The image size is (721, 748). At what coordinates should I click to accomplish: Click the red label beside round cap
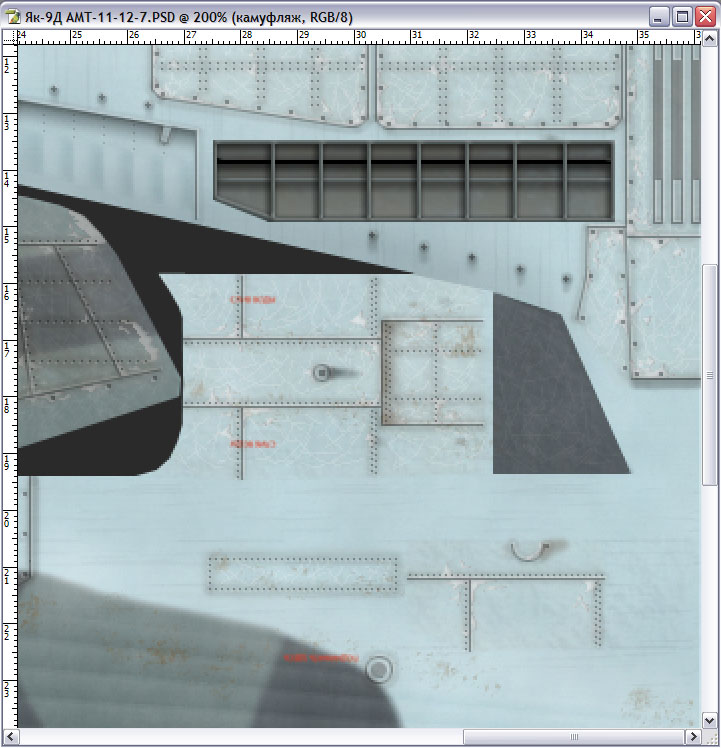coord(321,658)
